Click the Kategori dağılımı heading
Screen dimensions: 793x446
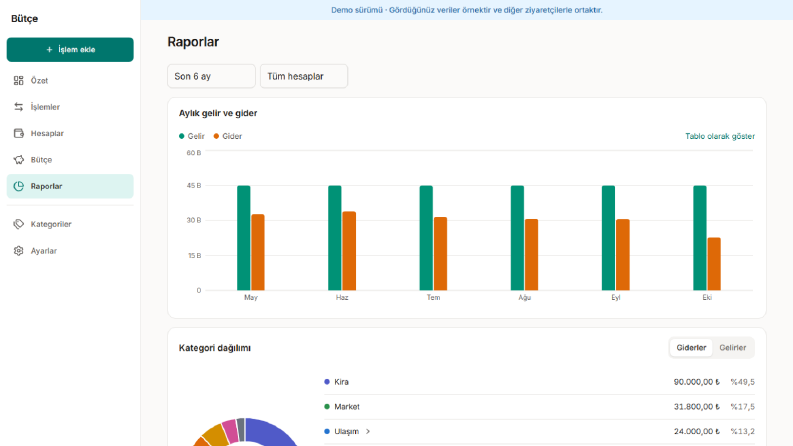(214, 348)
